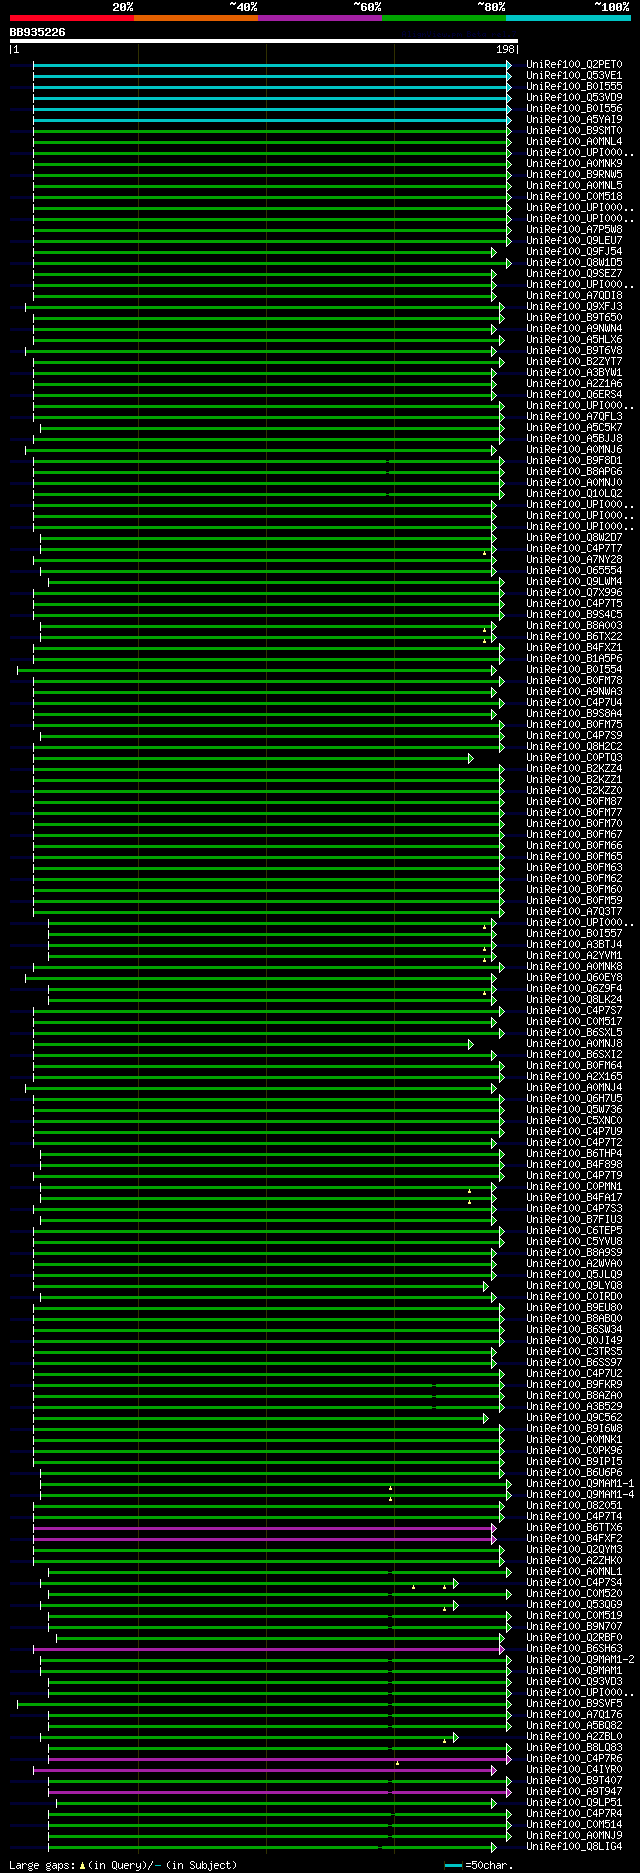640x1873 pixels.
Task: Open hit UniRef100_Q53VE1
Action: click(x=574, y=75)
